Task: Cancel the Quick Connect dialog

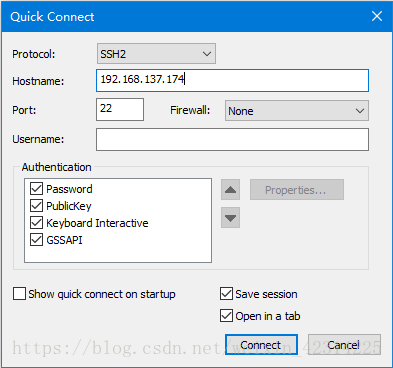Action: click(x=344, y=345)
